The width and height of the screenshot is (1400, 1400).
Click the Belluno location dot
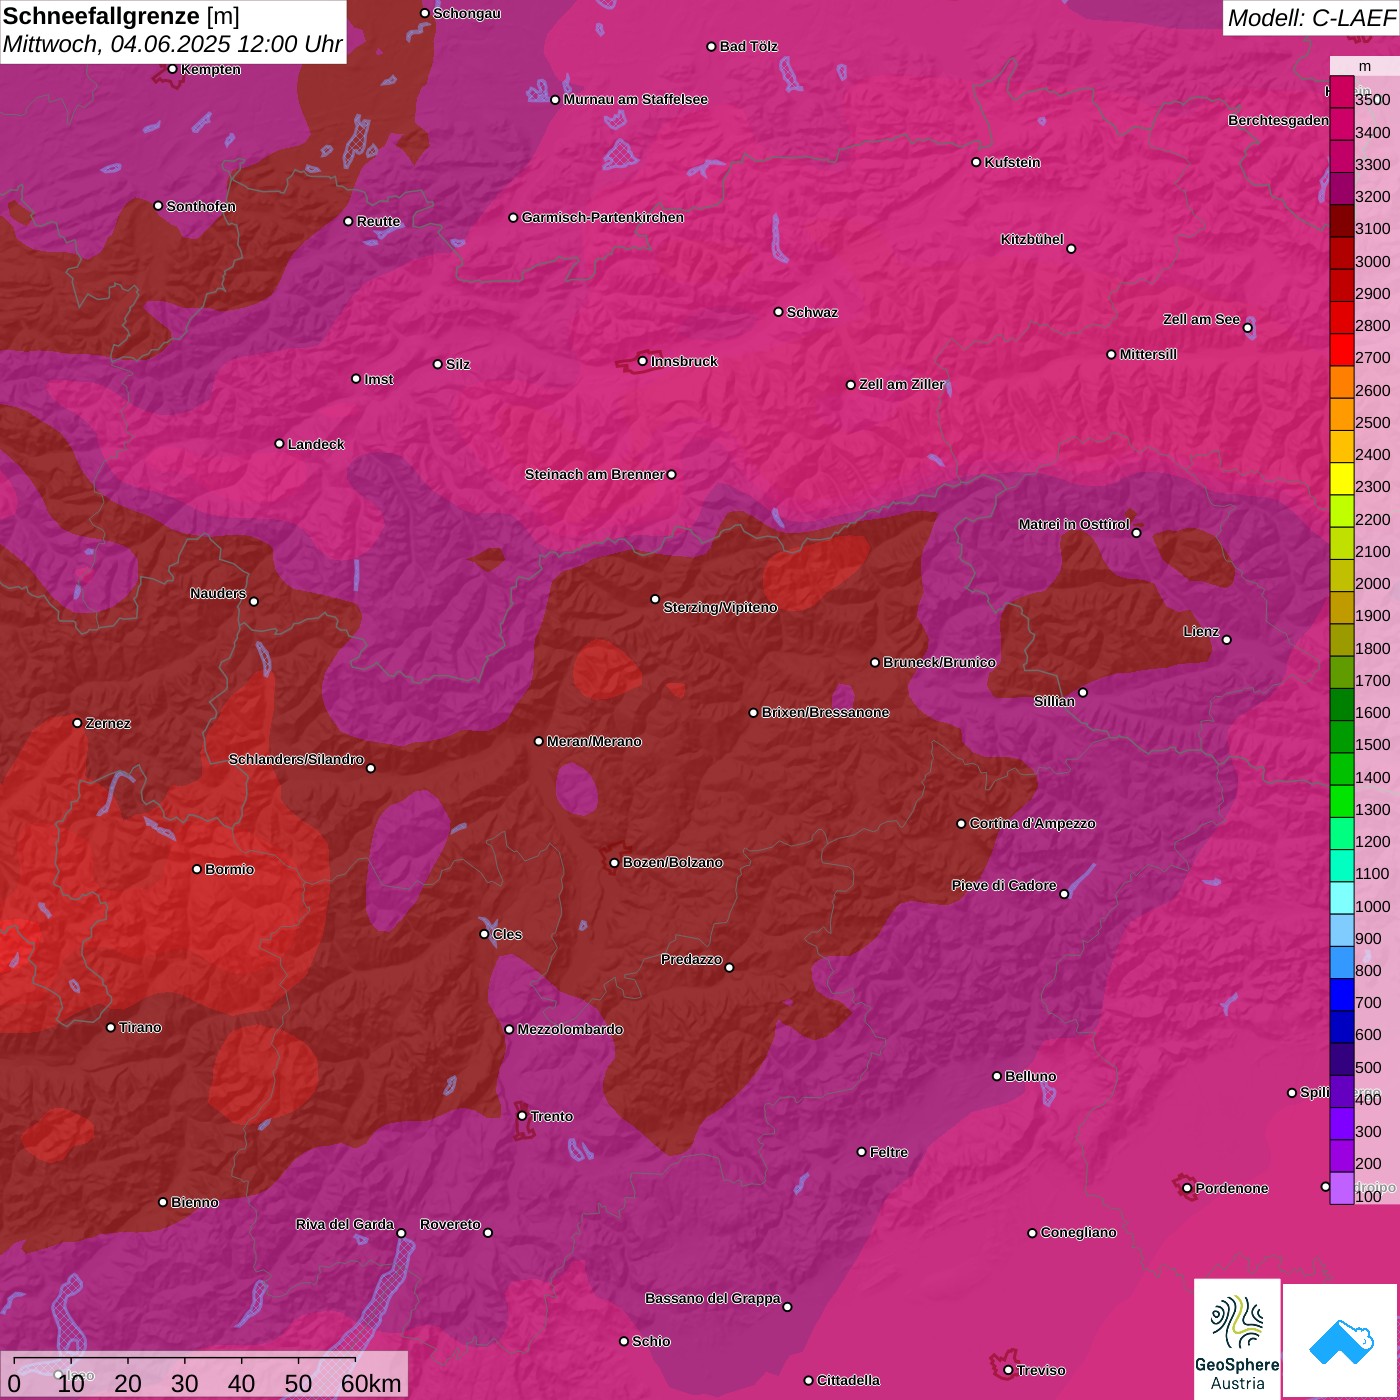997,1076
